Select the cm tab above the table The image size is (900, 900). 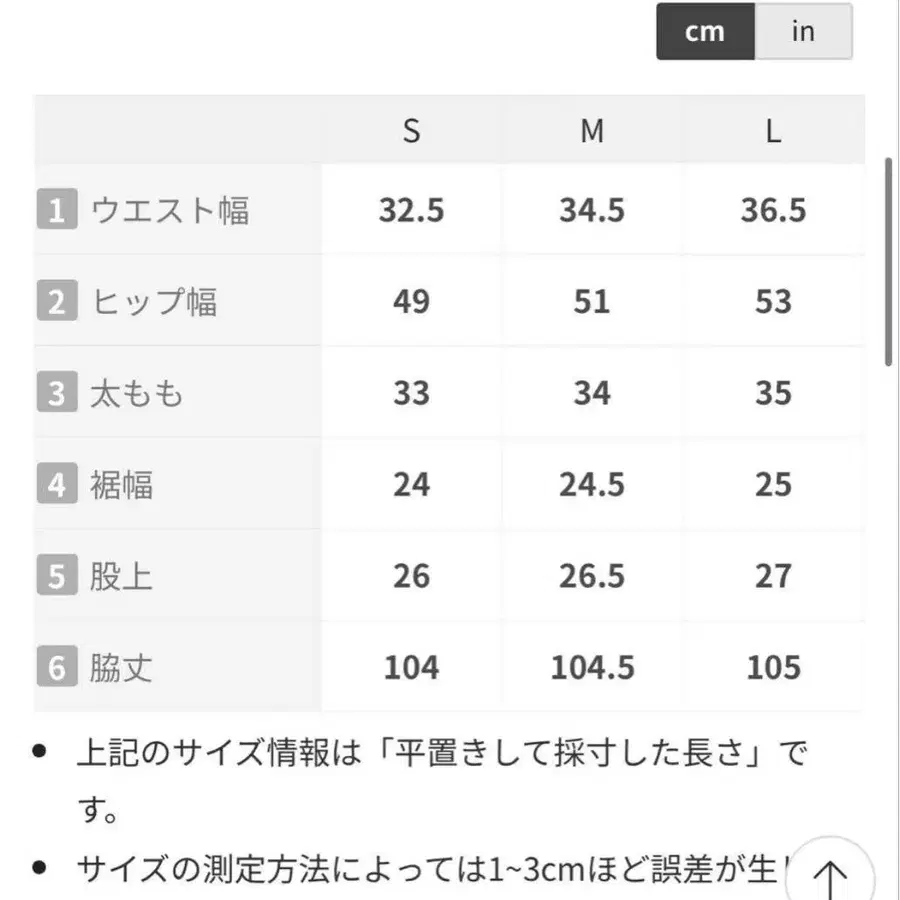[705, 32]
